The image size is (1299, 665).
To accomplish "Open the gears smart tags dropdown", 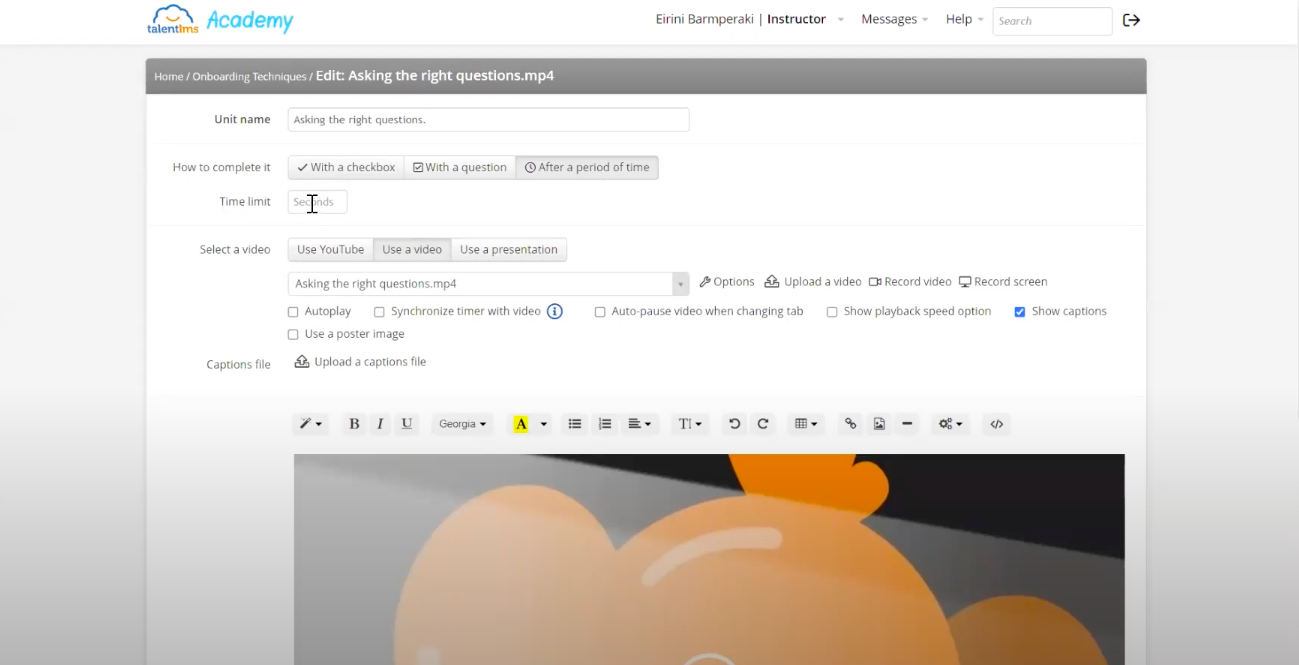I will pos(950,424).
